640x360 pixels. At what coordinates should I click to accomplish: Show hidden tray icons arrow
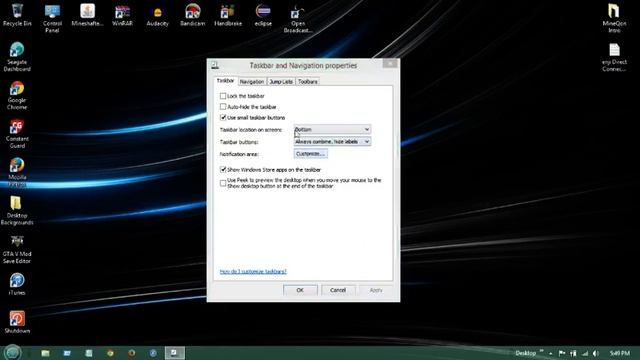(x=551, y=353)
